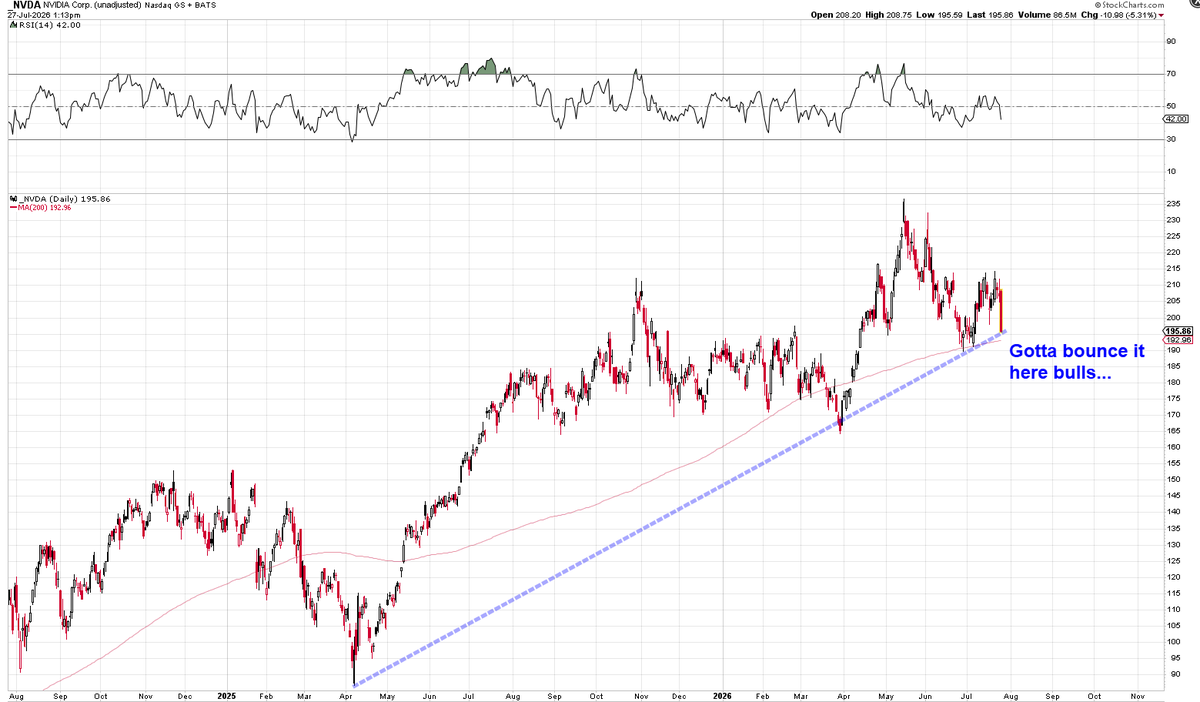The image size is (1200, 702).
Task: Click the 185 price axis label
Action: (1172, 366)
